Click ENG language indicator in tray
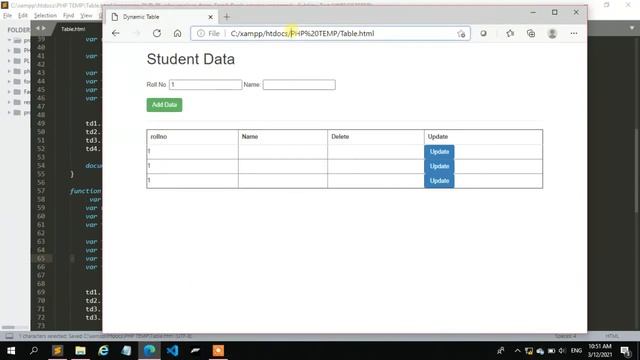This screenshot has height=360, width=640. point(576,351)
